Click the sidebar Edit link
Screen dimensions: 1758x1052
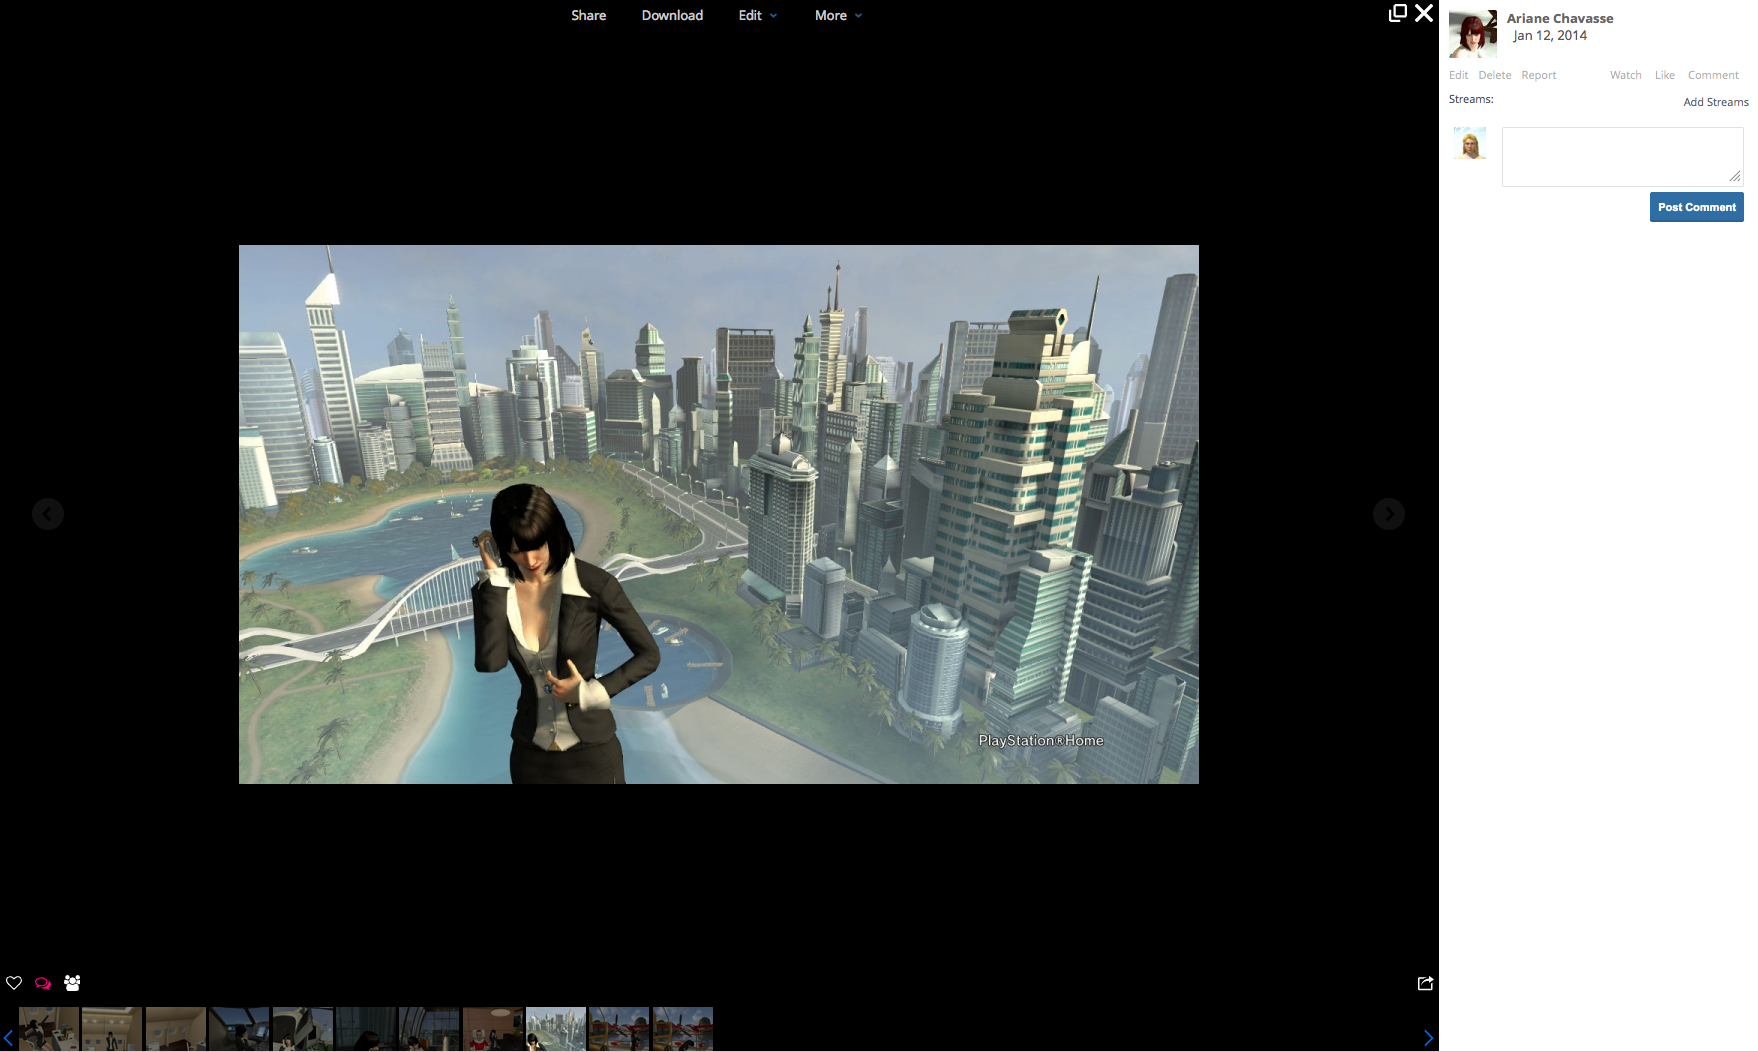click(1458, 75)
